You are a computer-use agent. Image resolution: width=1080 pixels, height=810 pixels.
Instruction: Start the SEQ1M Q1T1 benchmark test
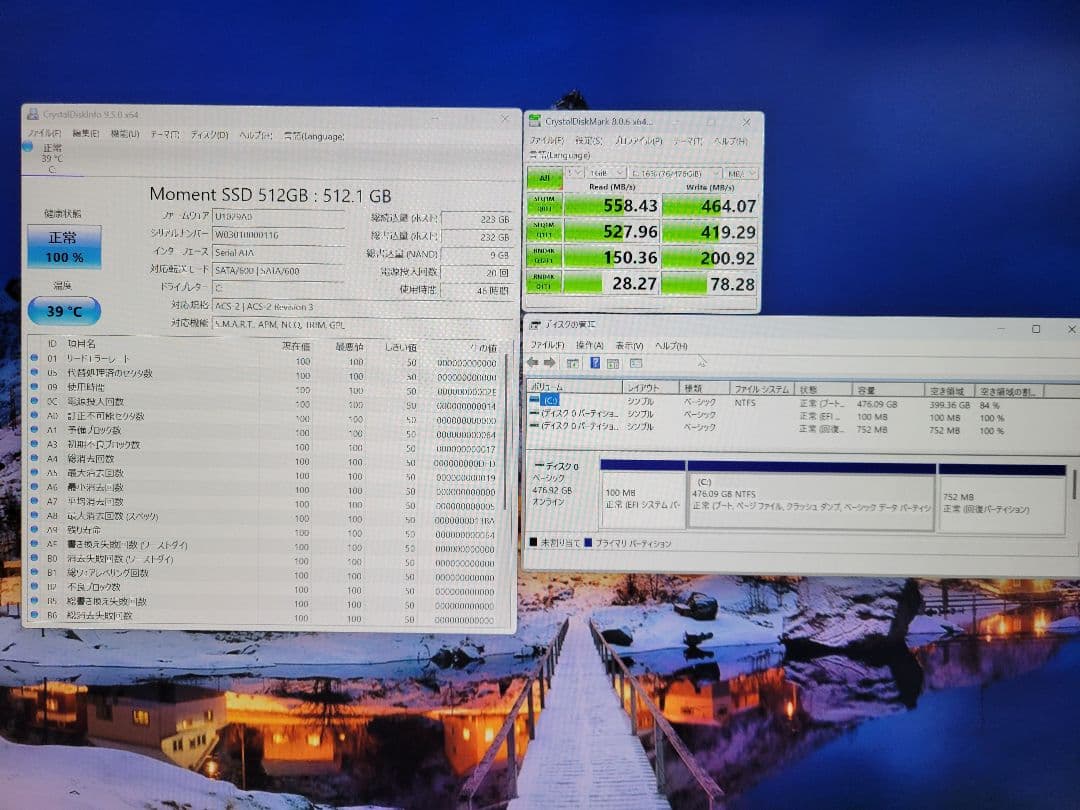click(x=544, y=231)
